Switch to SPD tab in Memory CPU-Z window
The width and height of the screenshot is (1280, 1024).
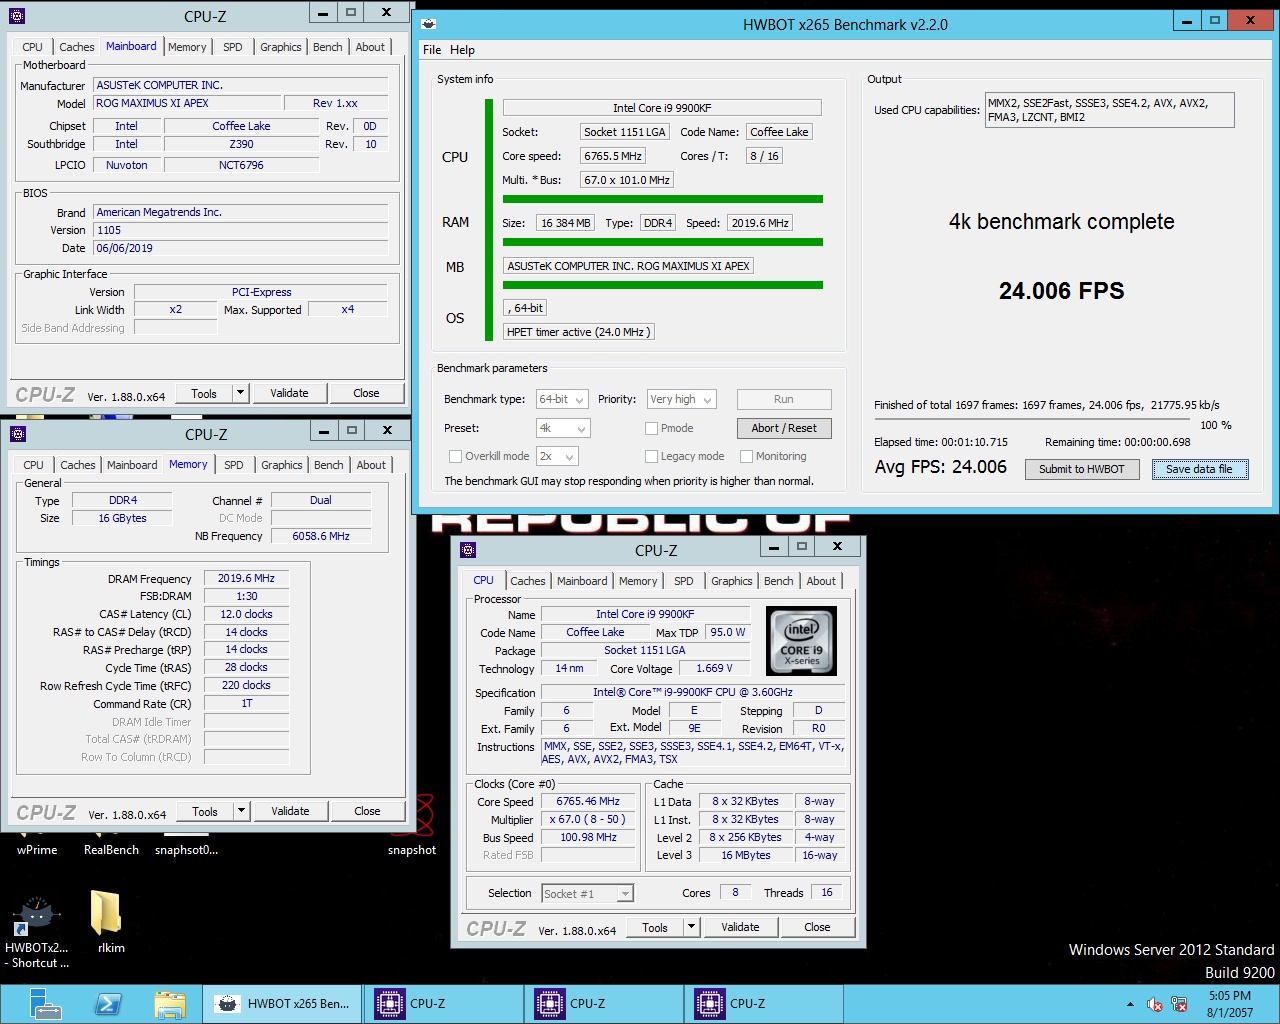[x=234, y=465]
